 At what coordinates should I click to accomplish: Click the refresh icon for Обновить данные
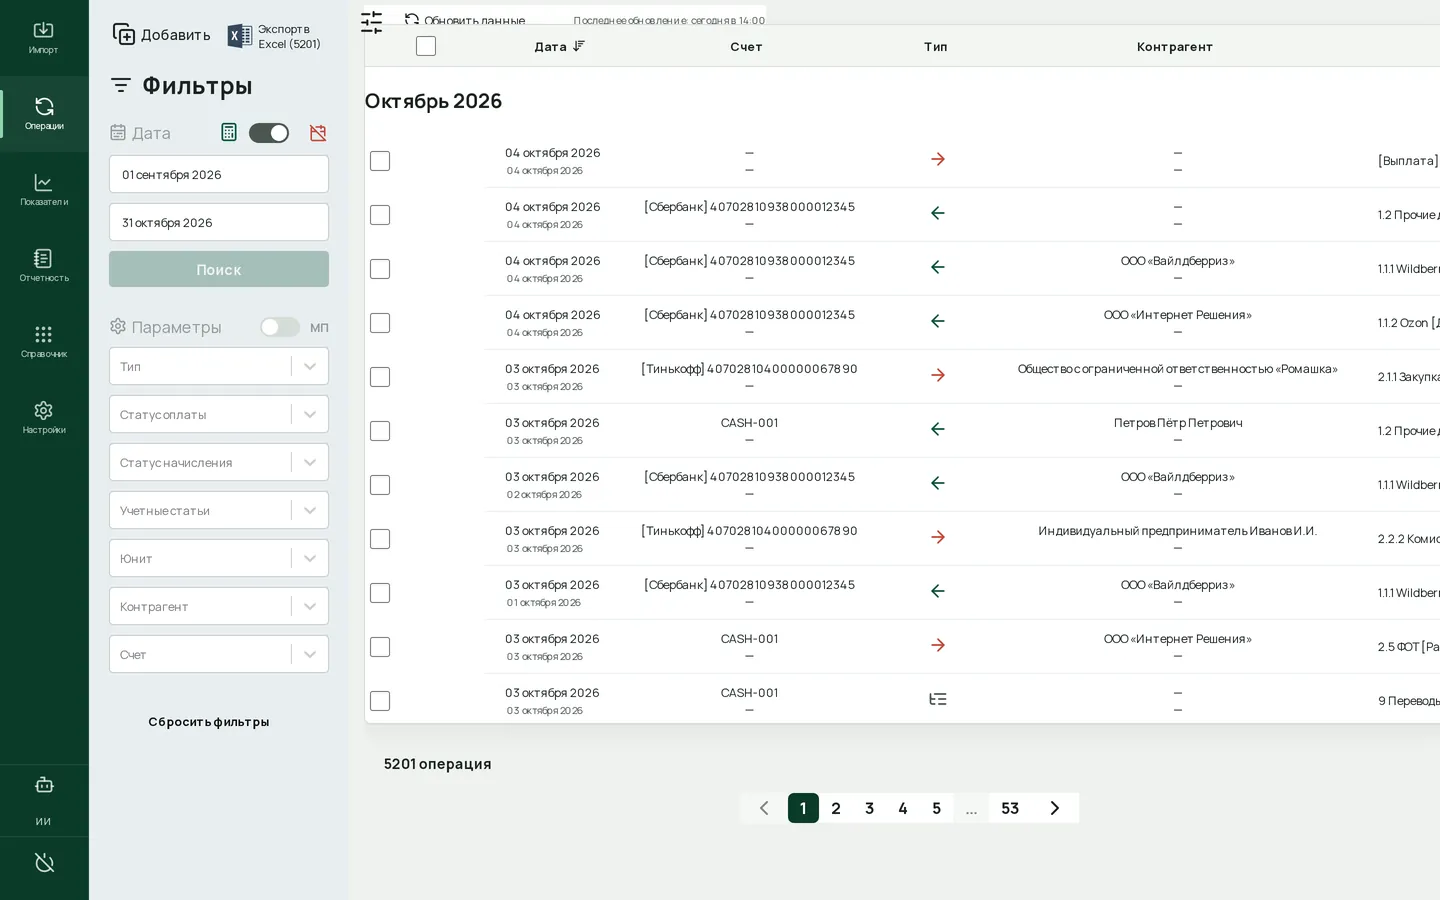click(412, 20)
